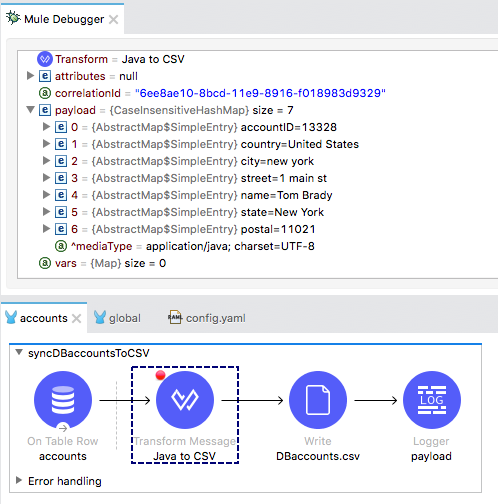Click the element icon of entry 3
Image resolution: width=498 pixels, height=504 pixels.
61,178
